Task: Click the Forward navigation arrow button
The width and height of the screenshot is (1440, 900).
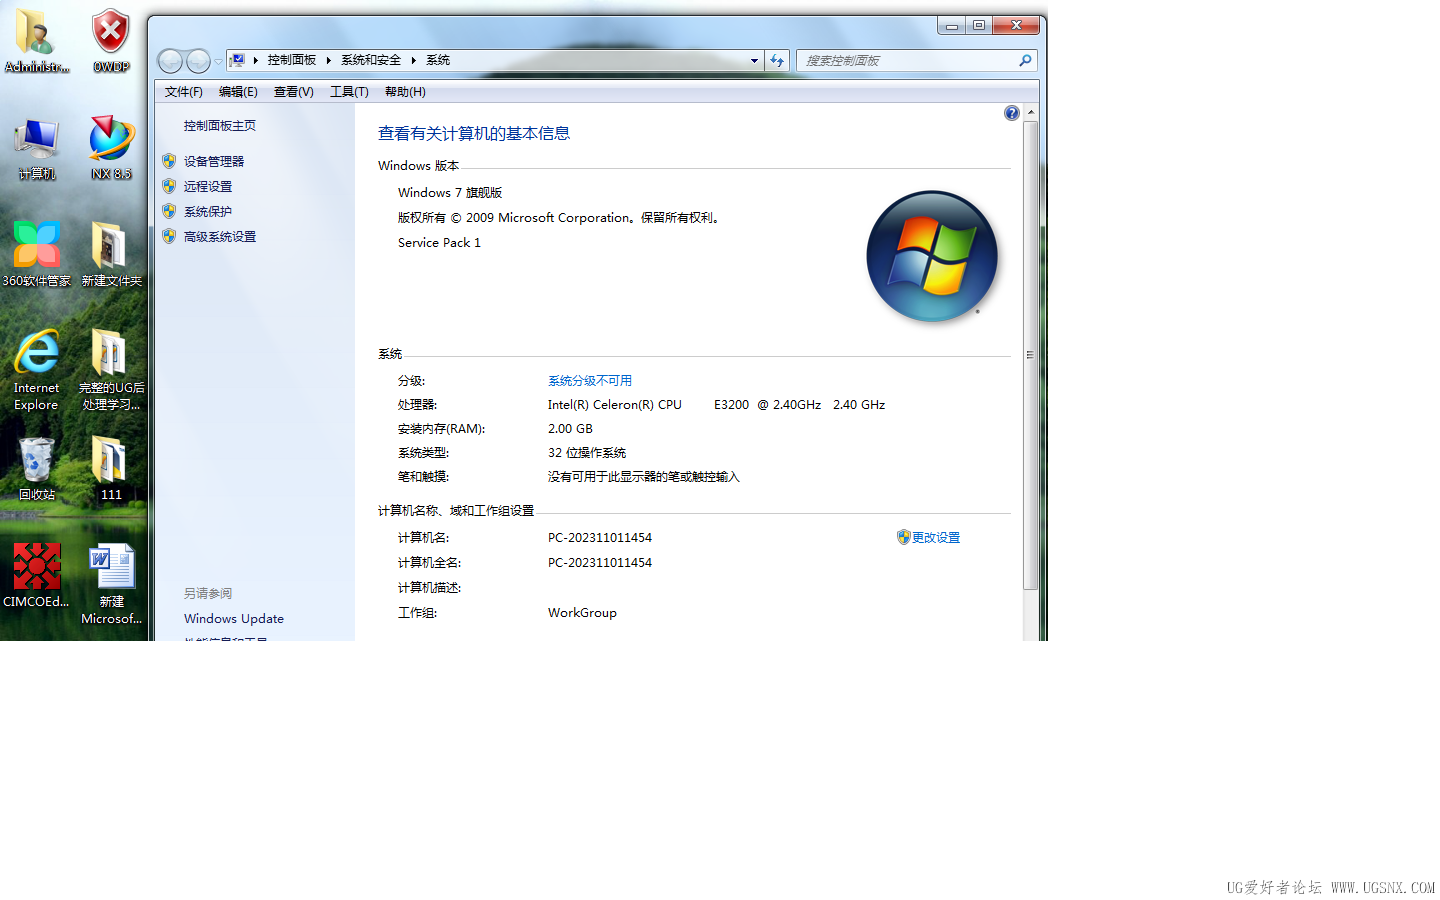Action: point(199,61)
